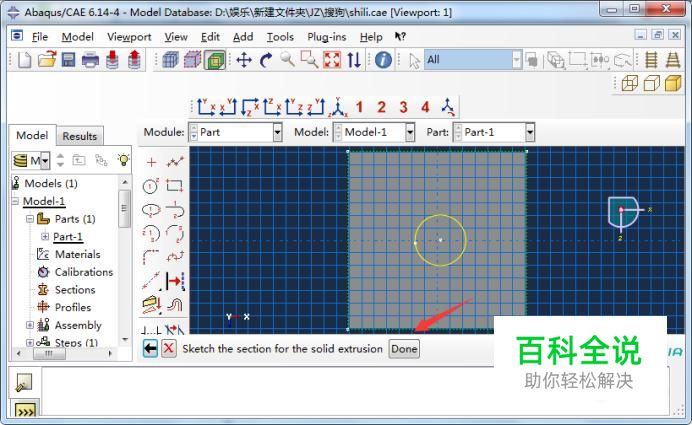
Task: Open a model database file
Action: tap(47, 60)
